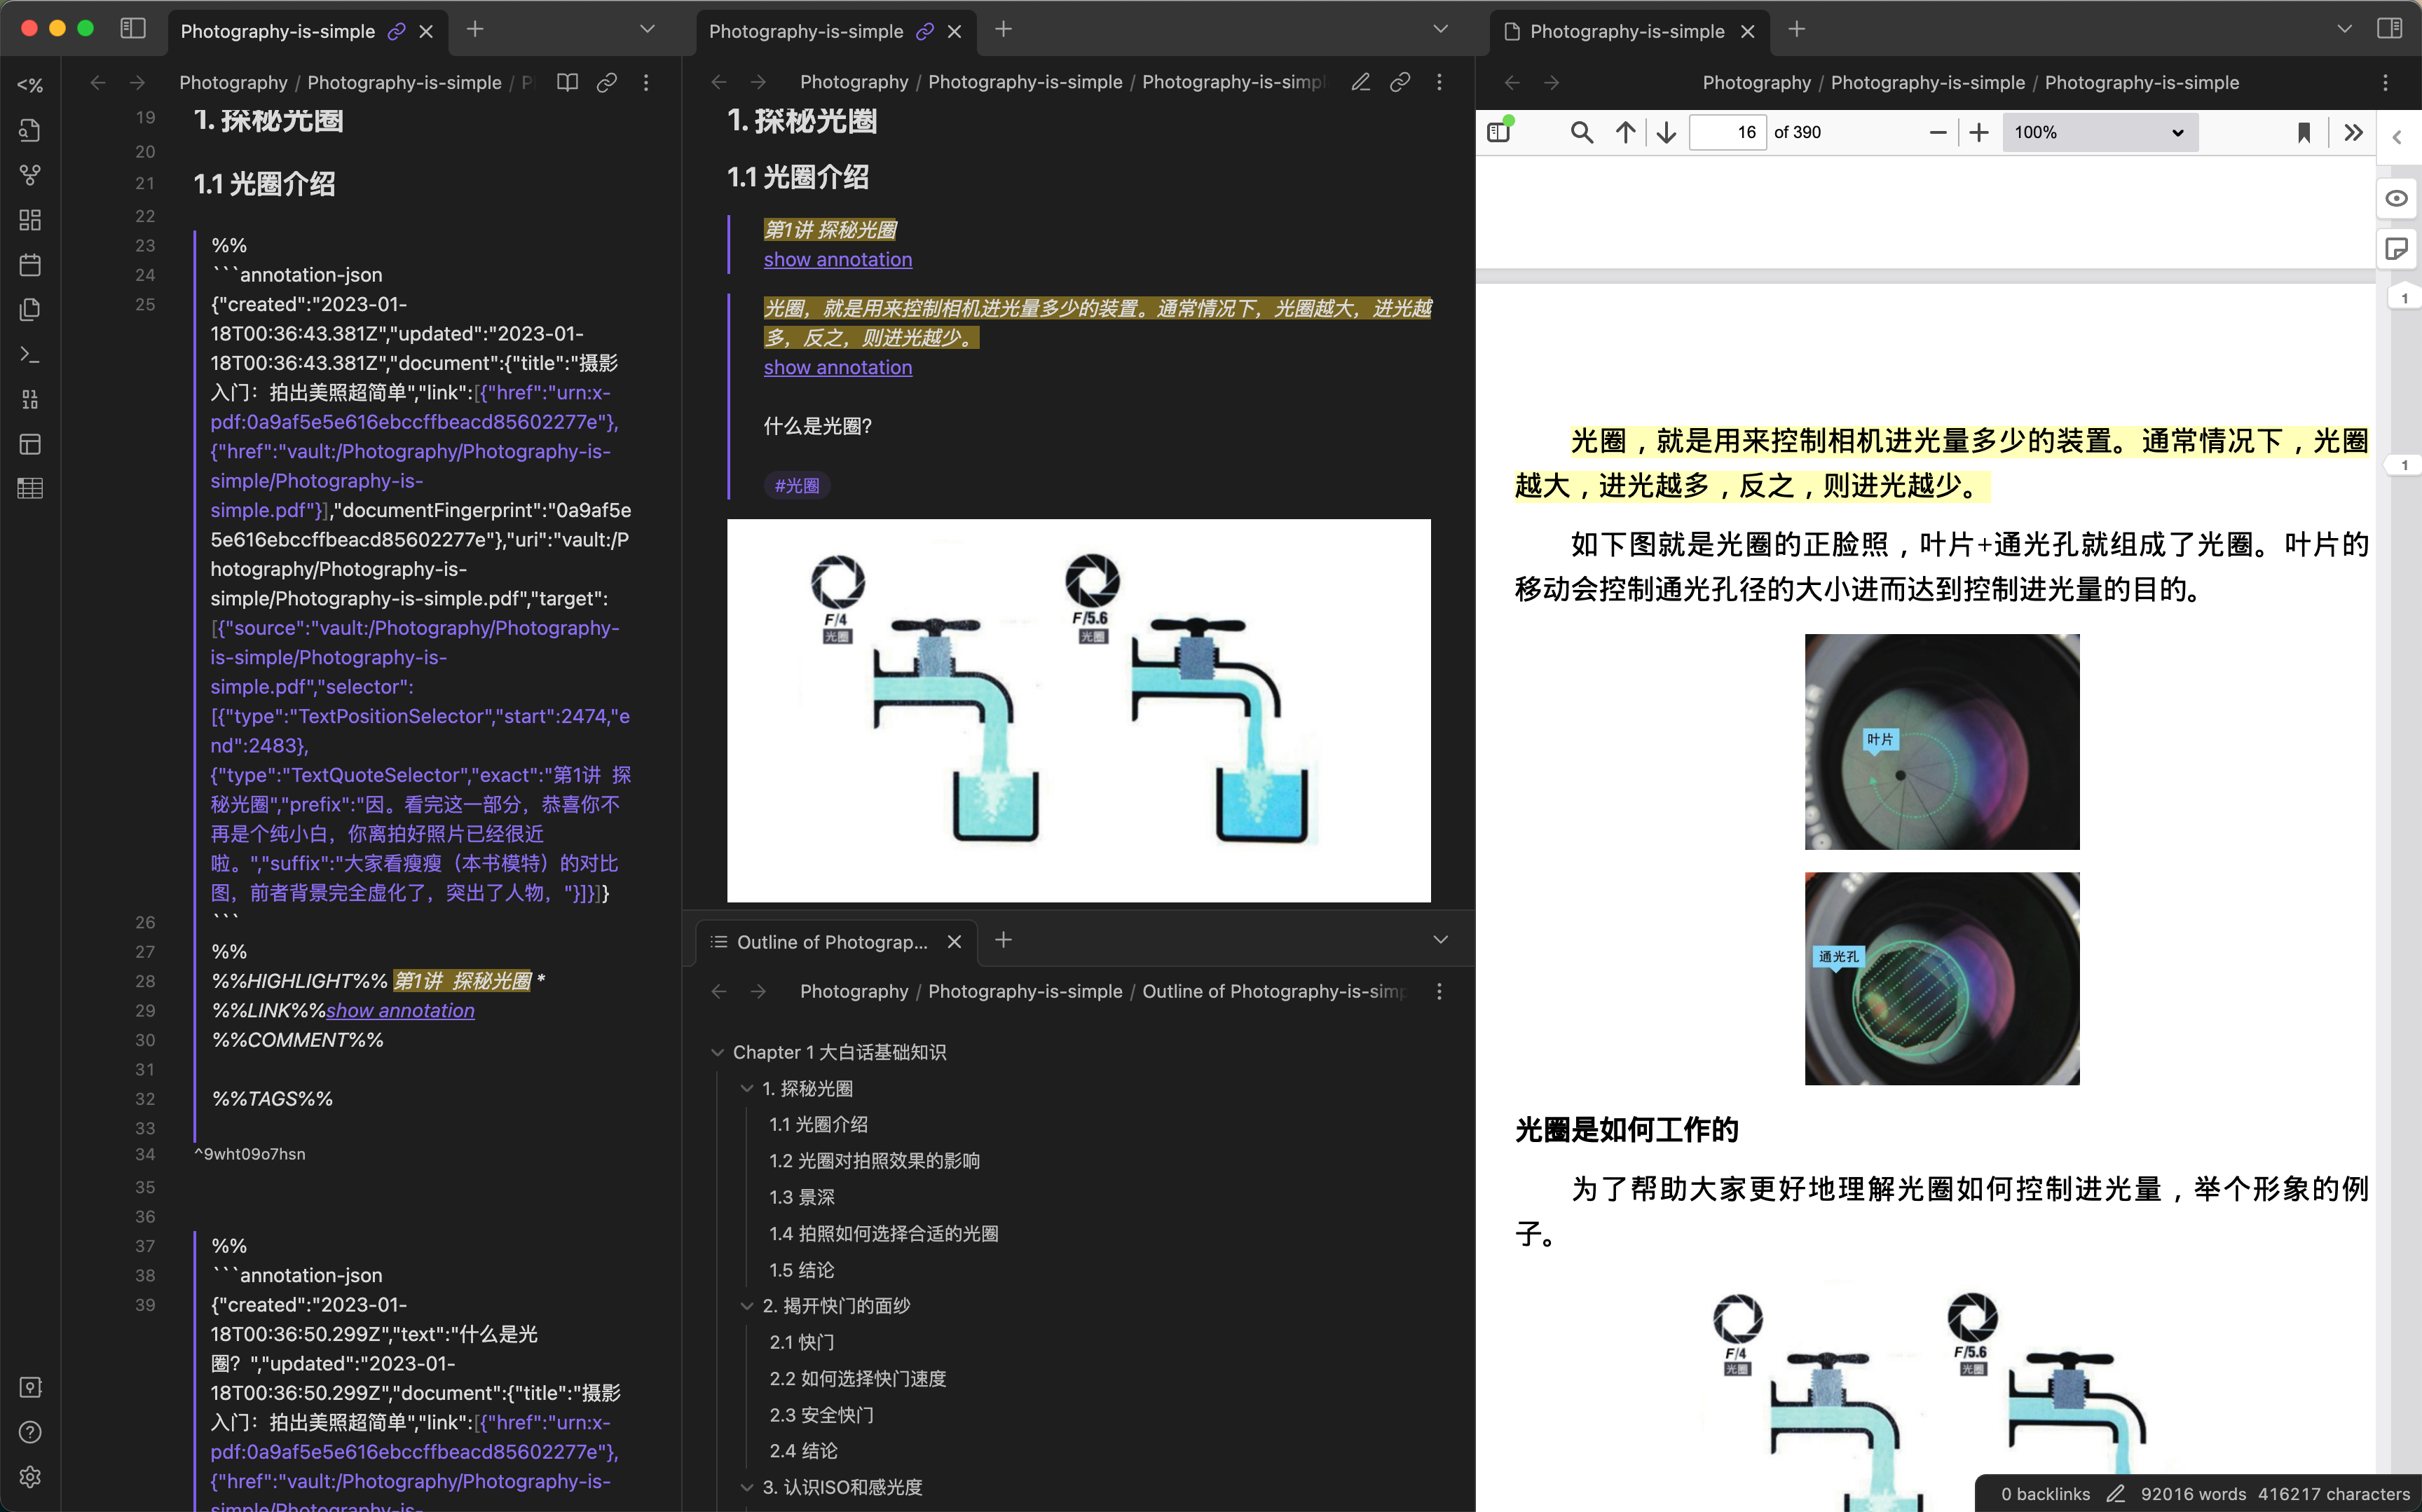The width and height of the screenshot is (2422, 1512).
Task: Click Photography breadcrumb in PDF pane
Action: click(1756, 83)
